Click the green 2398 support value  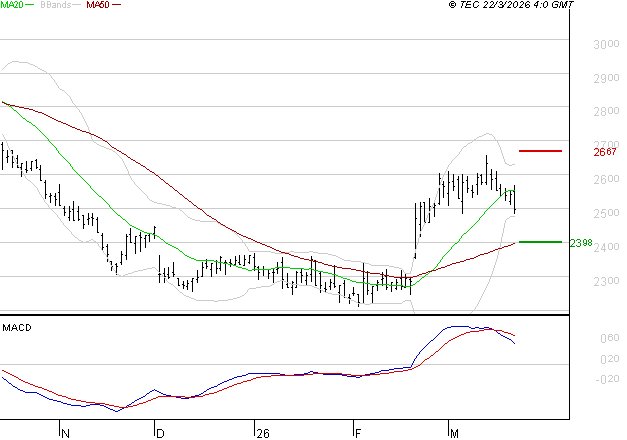pyautogui.click(x=581, y=243)
